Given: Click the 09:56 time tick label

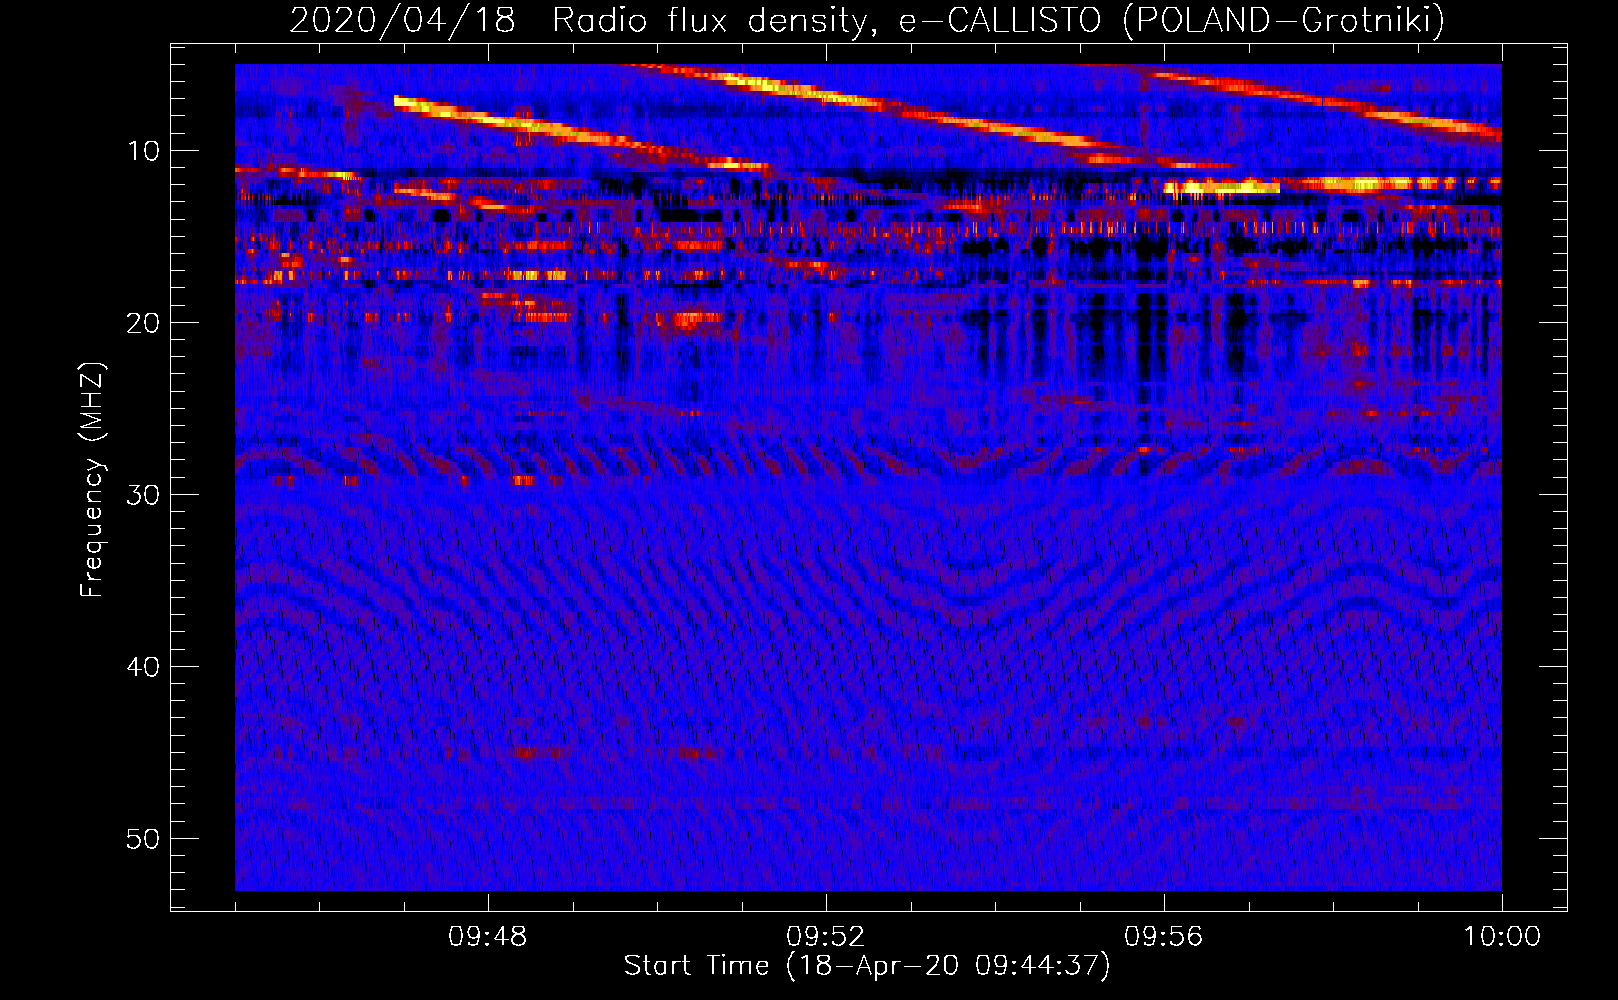Looking at the screenshot, I should point(1164,937).
